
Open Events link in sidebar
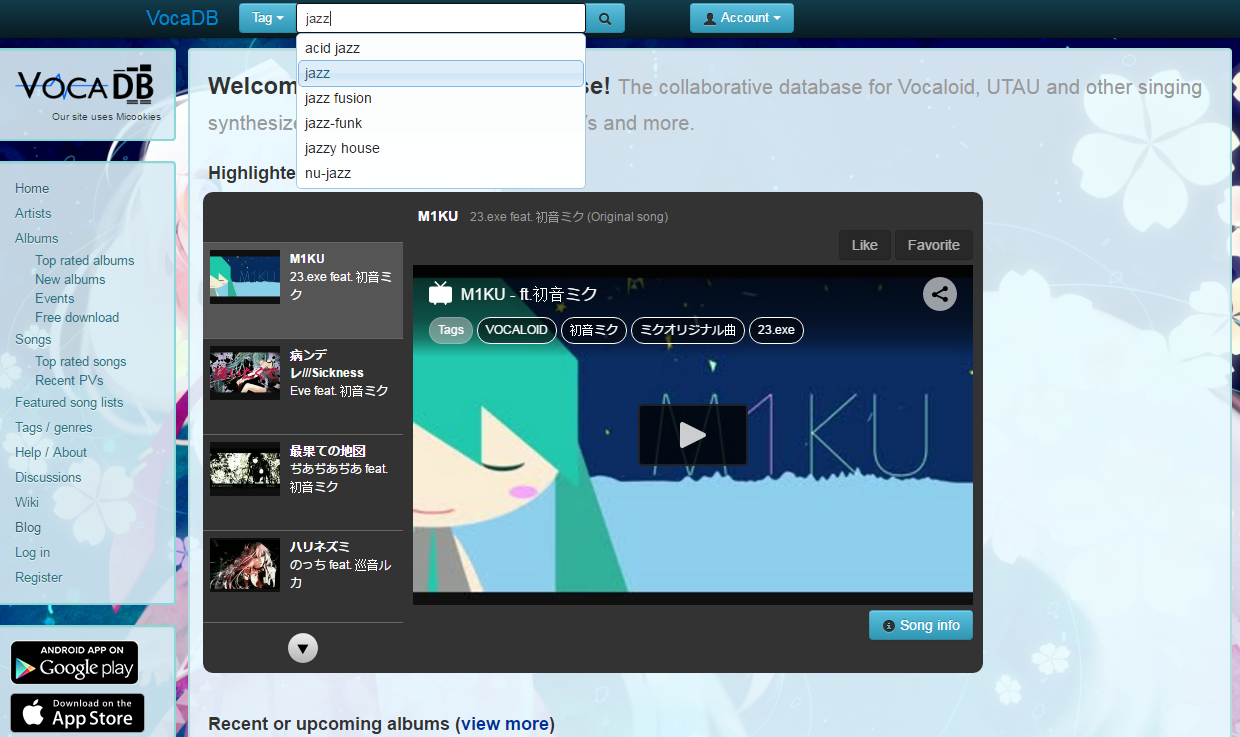[55, 298]
